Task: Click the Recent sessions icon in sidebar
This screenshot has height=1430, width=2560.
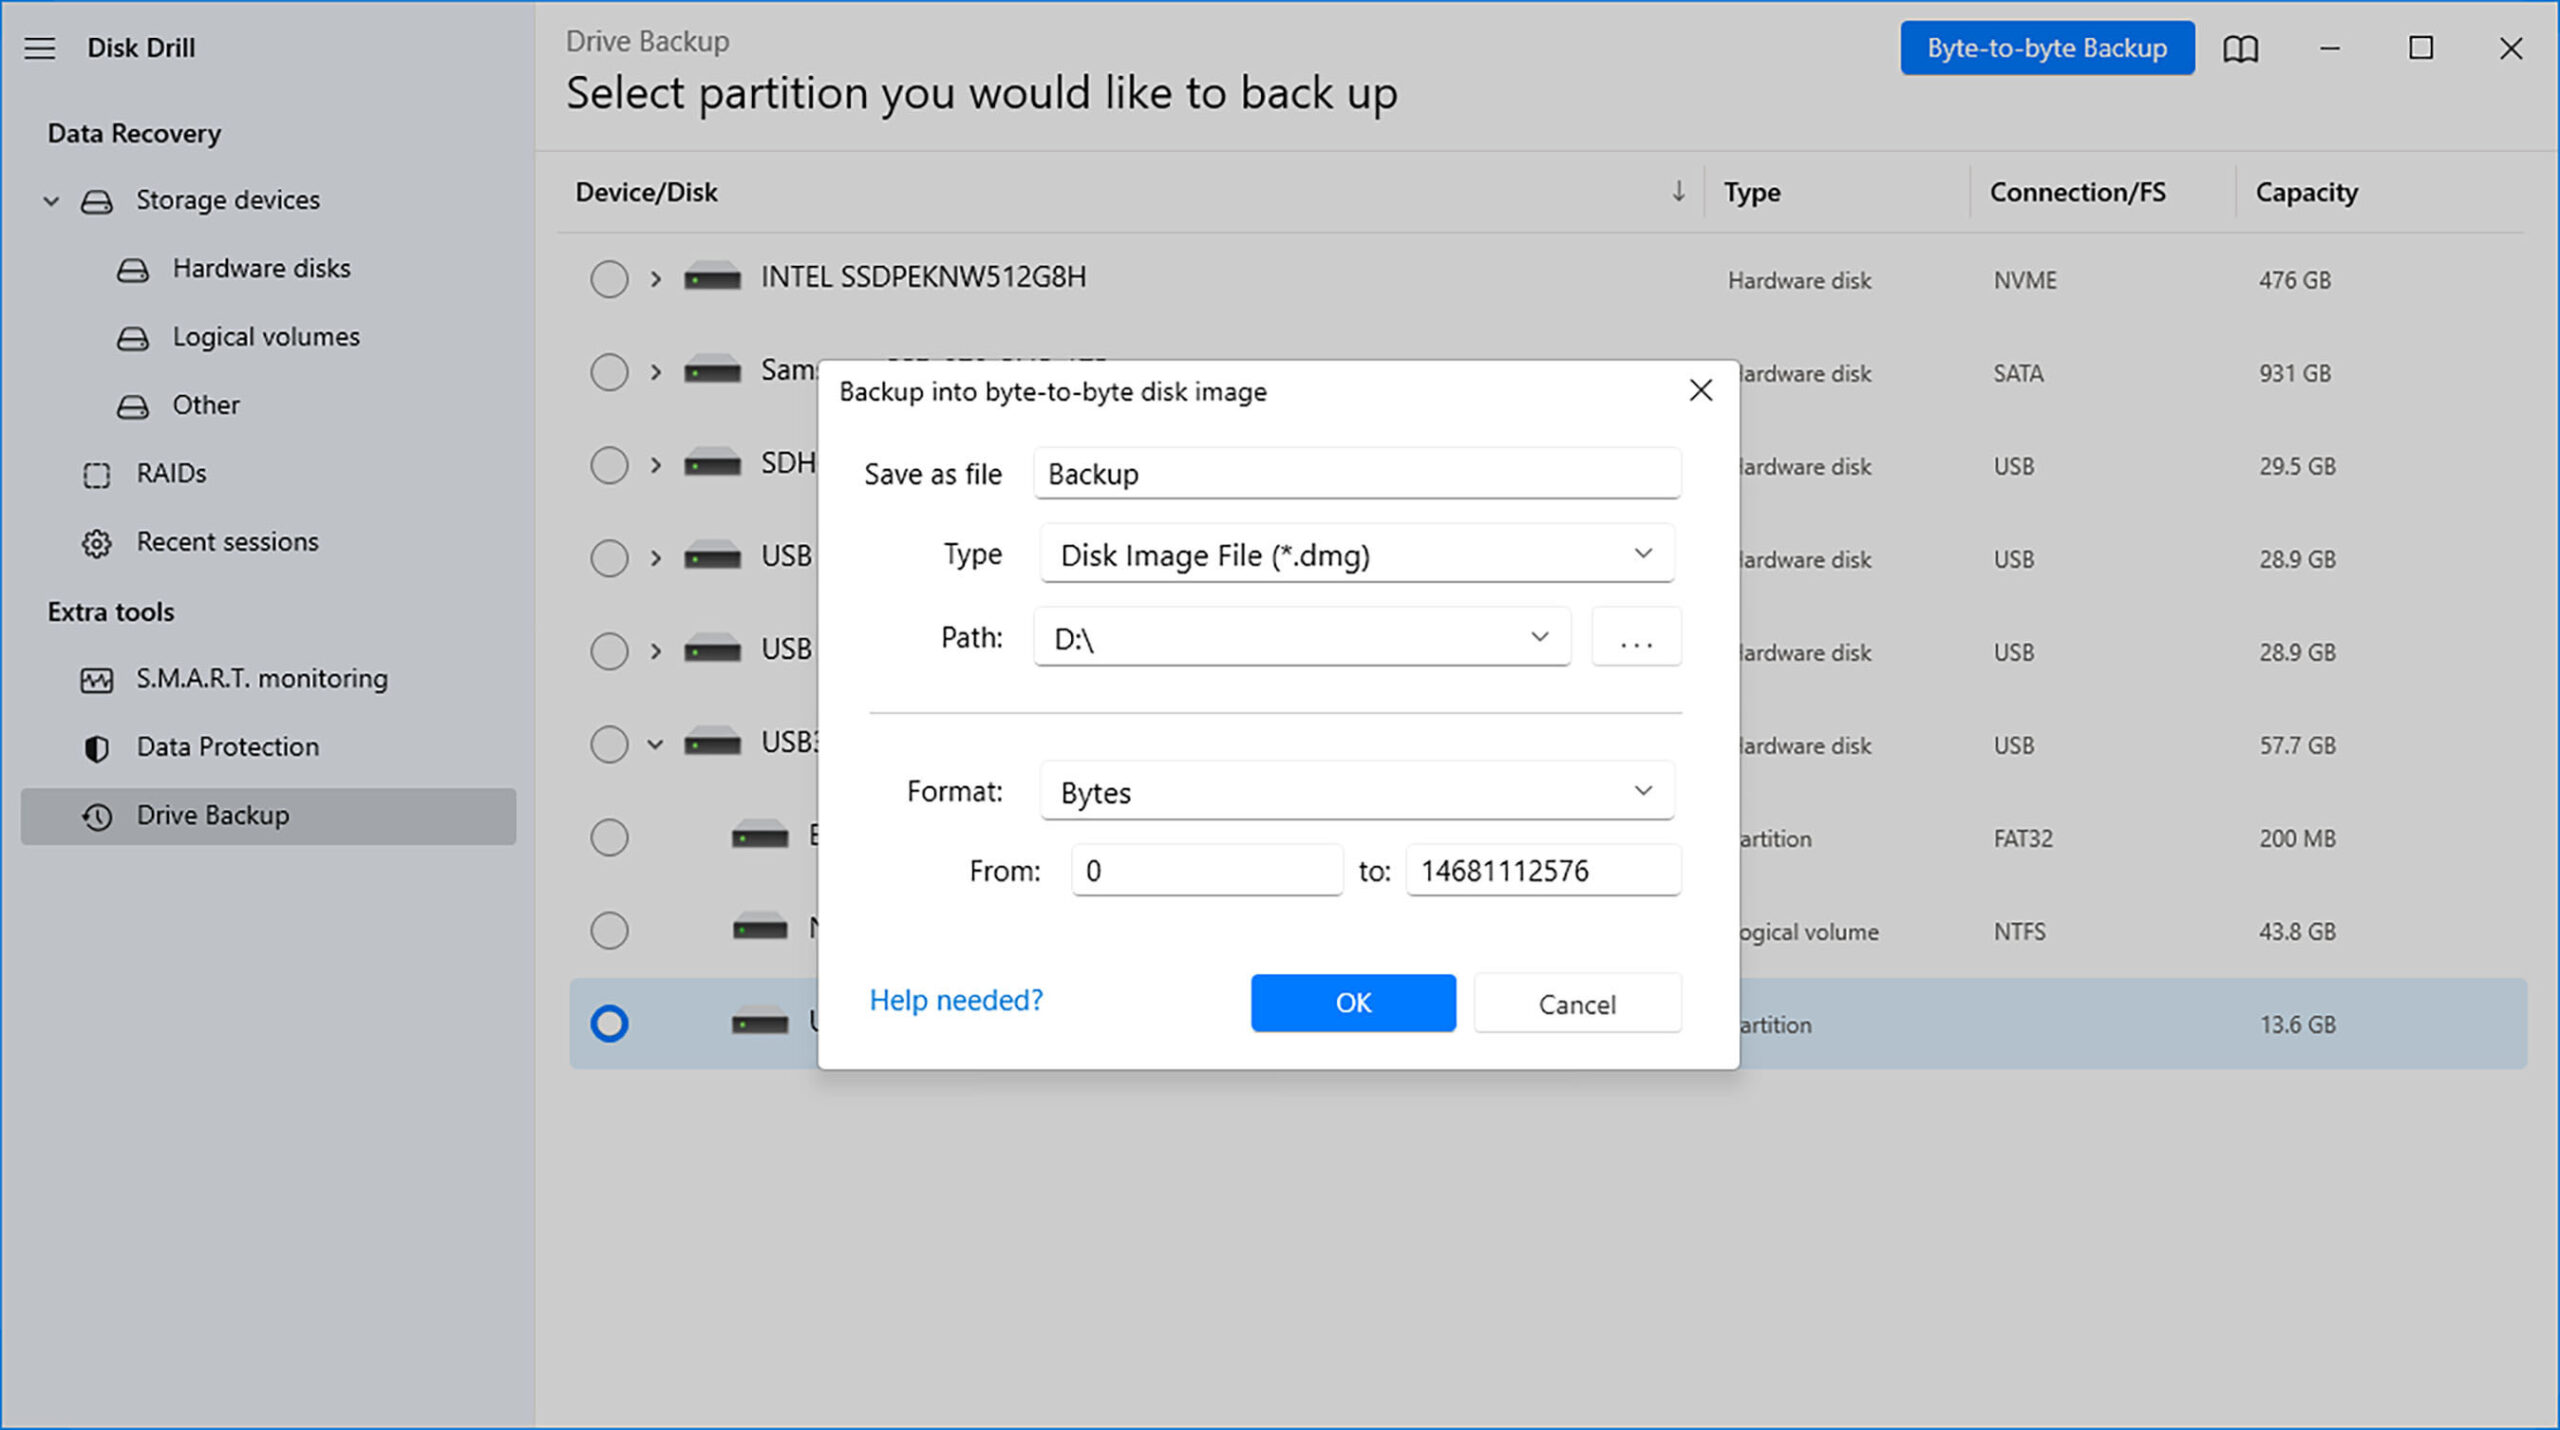Action: 98,542
